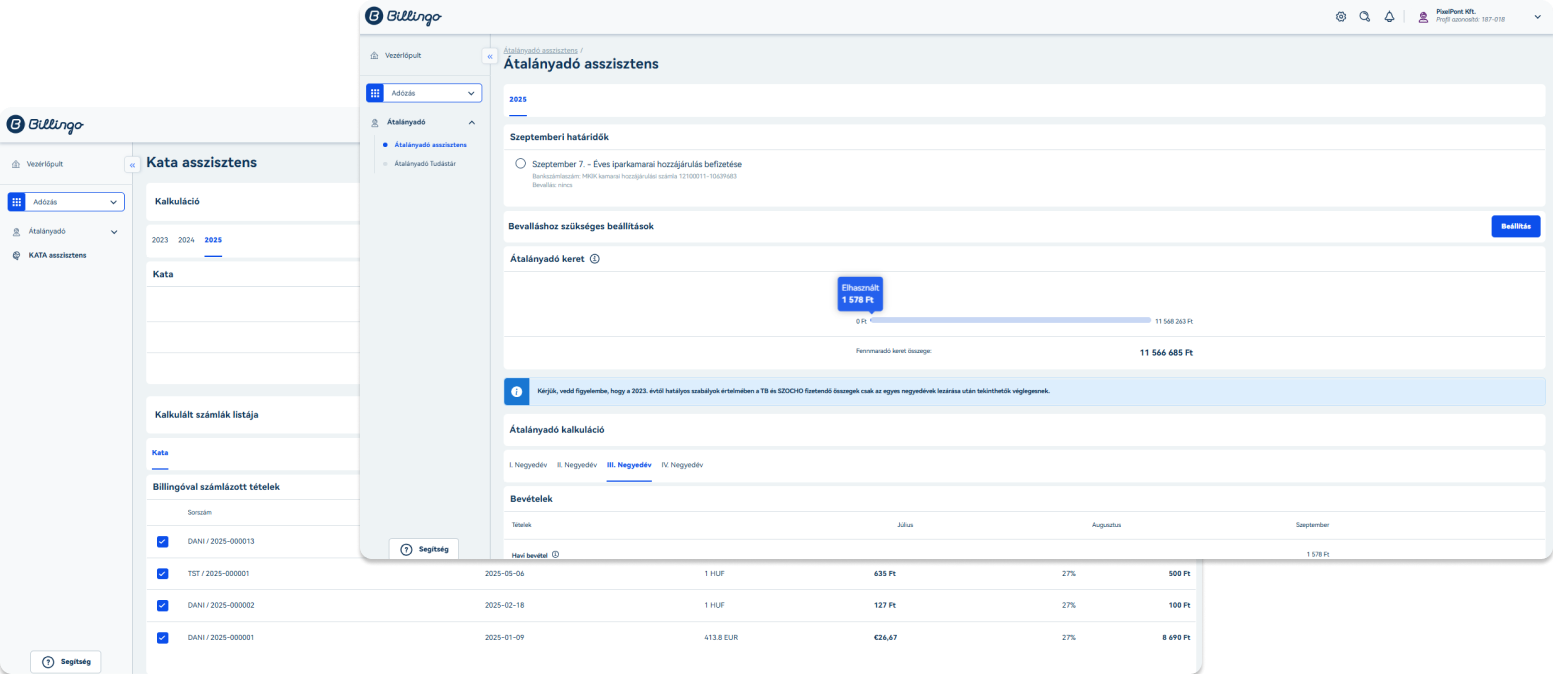1553x674 pixels.
Task: Open notifications with the bell icon
Action: coord(1389,17)
